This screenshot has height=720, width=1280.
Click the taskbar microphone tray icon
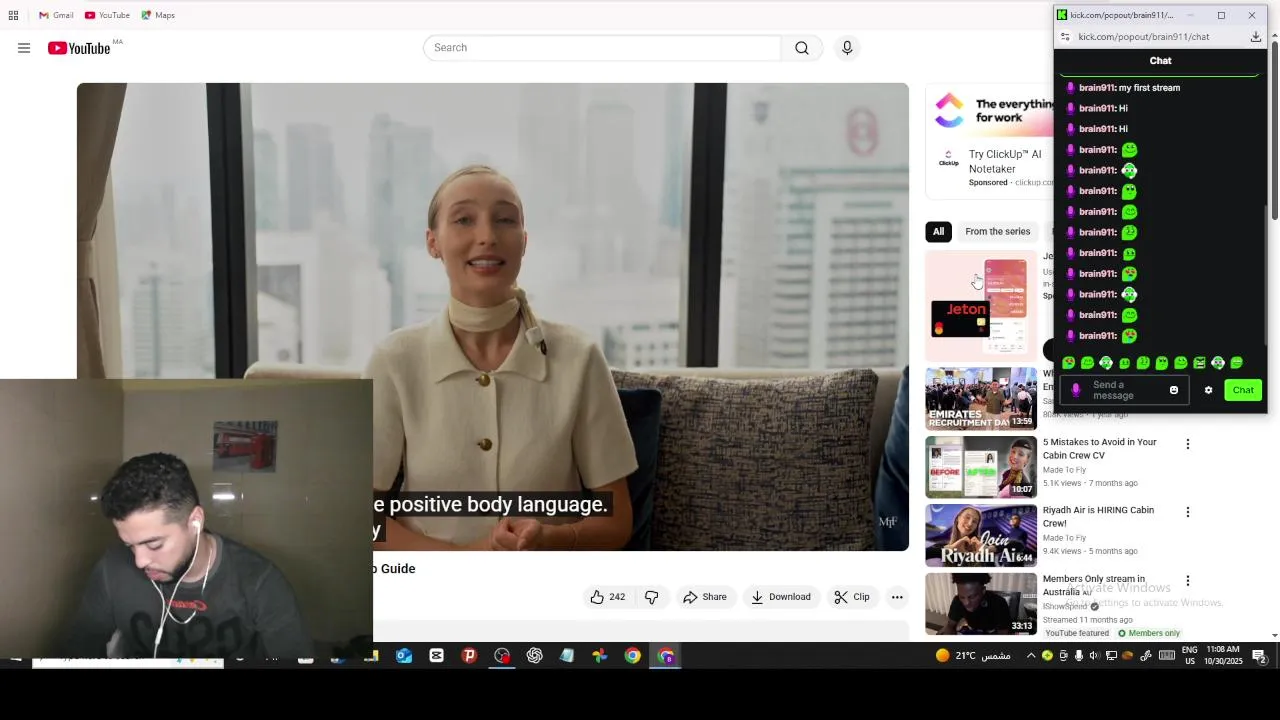pos(1079,656)
